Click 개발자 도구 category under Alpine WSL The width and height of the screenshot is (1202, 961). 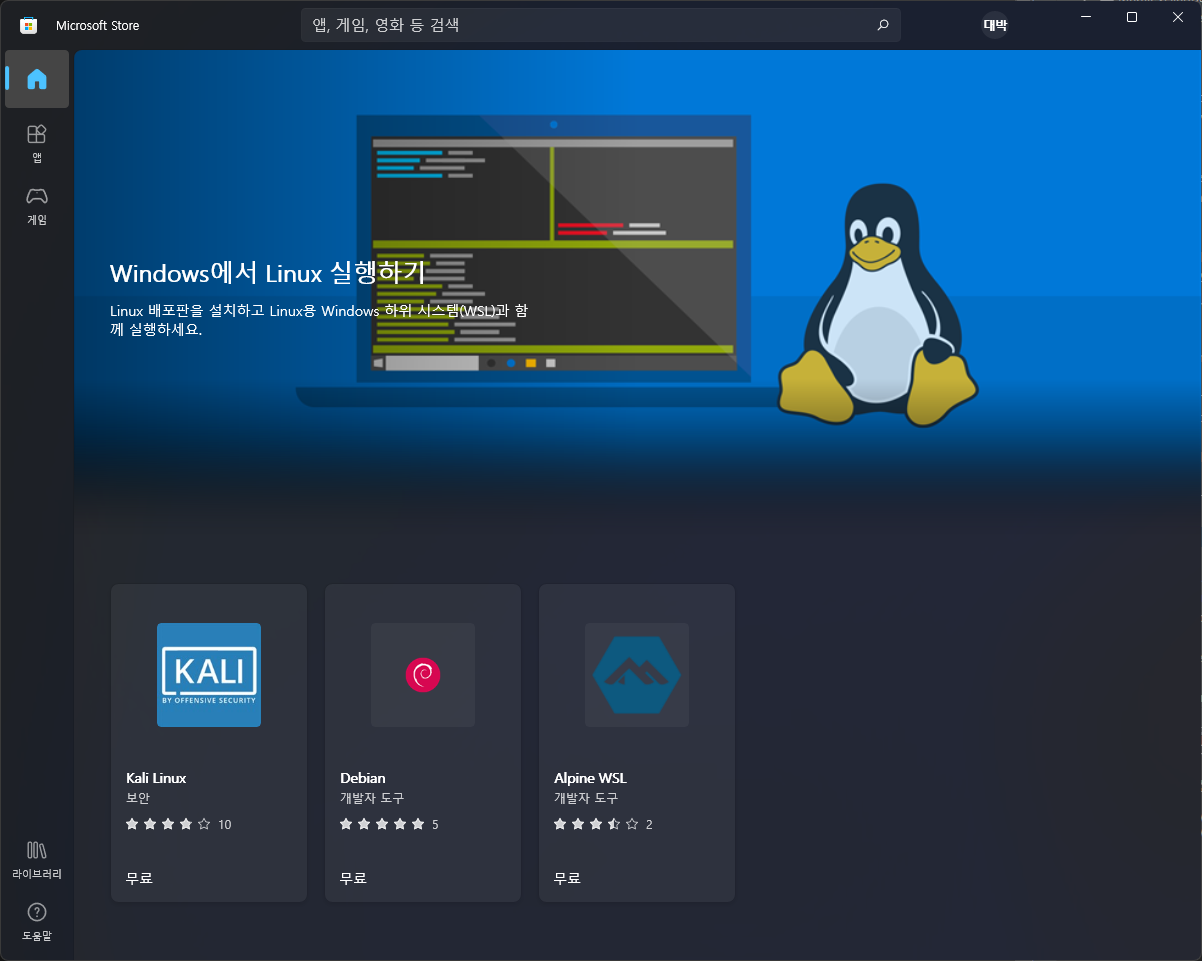(586, 799)
